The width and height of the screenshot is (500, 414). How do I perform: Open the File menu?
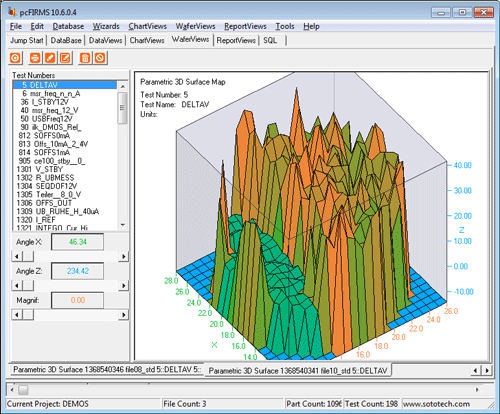click(x=16, y=26)
